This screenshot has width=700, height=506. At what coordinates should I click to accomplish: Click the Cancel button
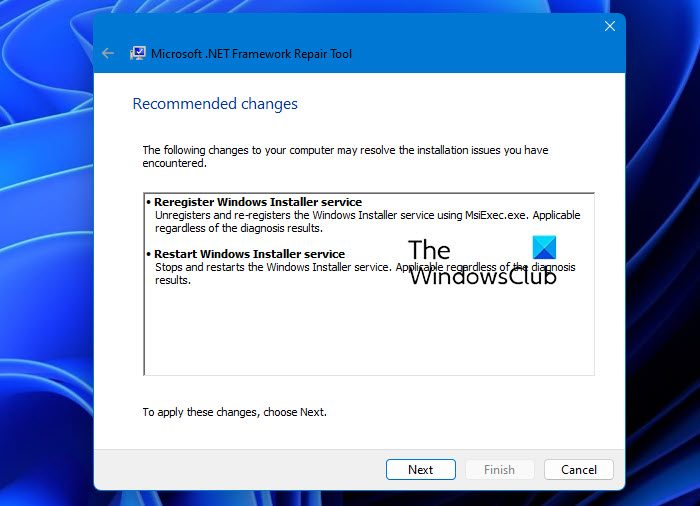tap(579, 469)
